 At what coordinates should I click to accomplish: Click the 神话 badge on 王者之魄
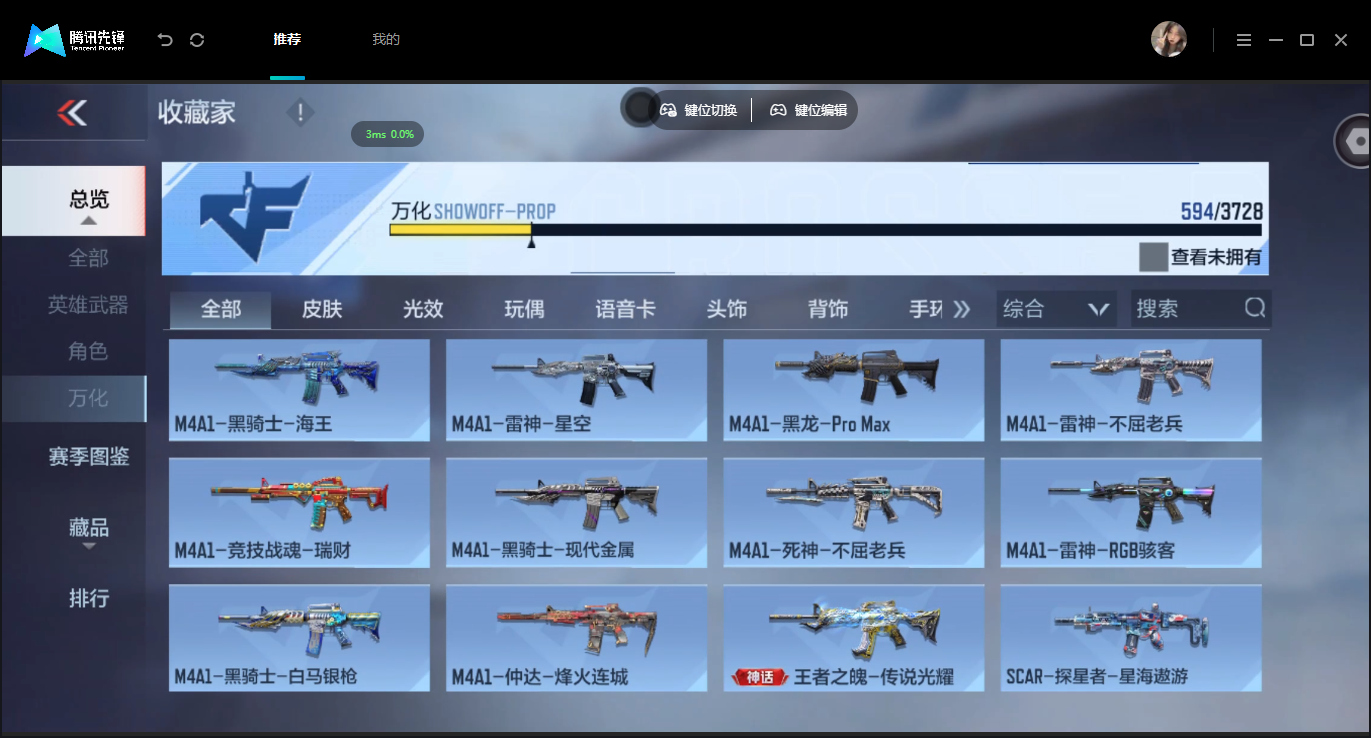759,678
